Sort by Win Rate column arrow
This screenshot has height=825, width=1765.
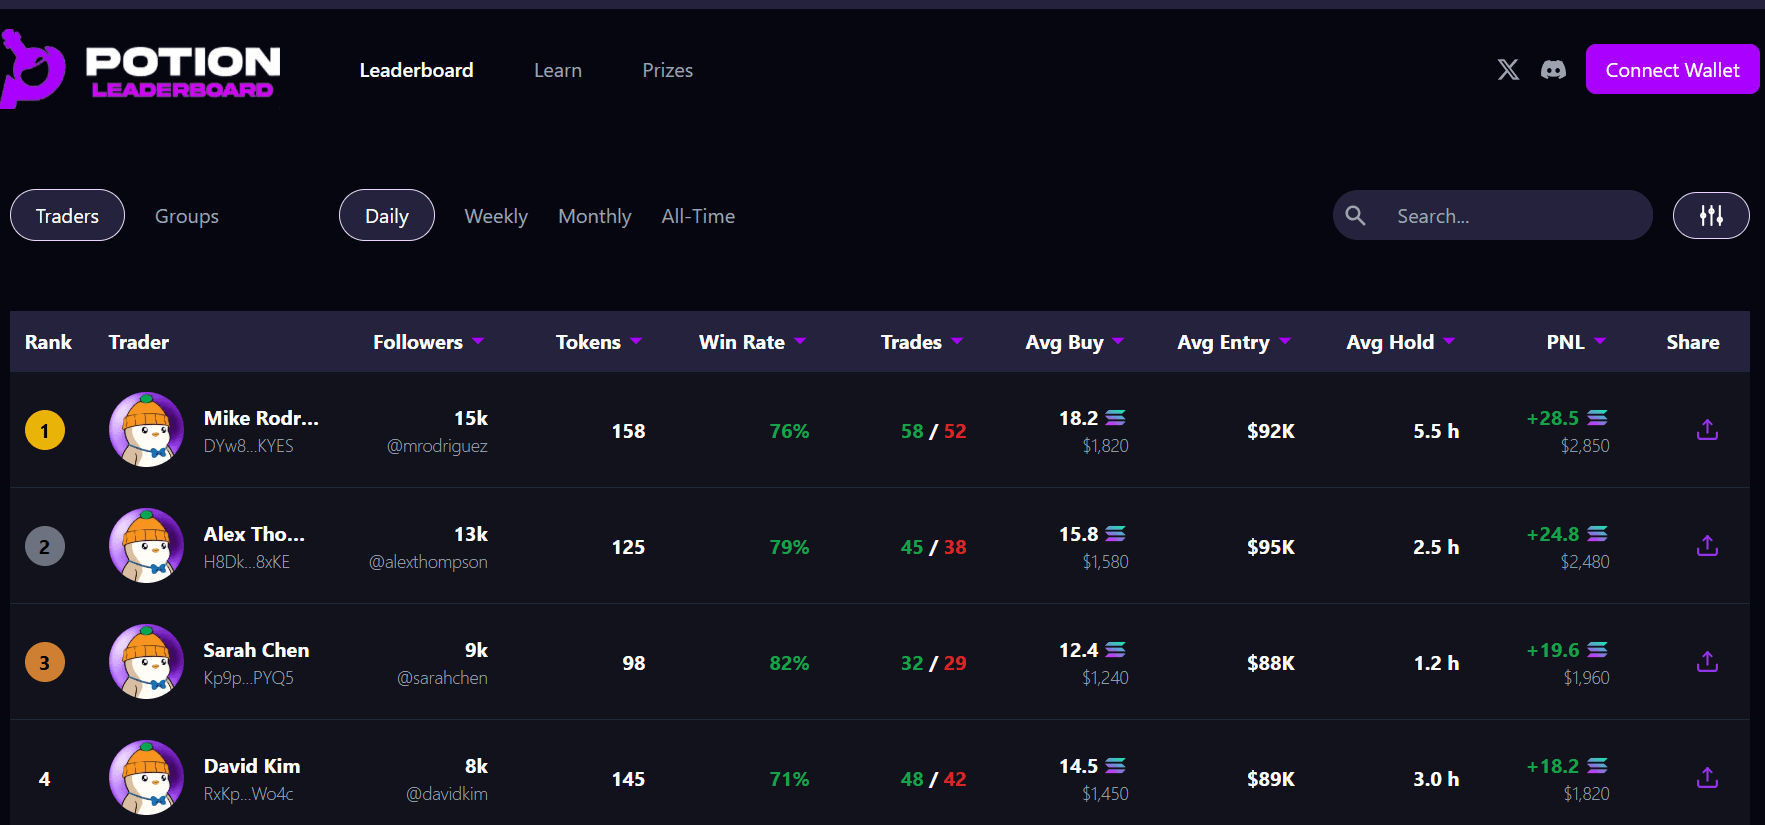[800, 341]
